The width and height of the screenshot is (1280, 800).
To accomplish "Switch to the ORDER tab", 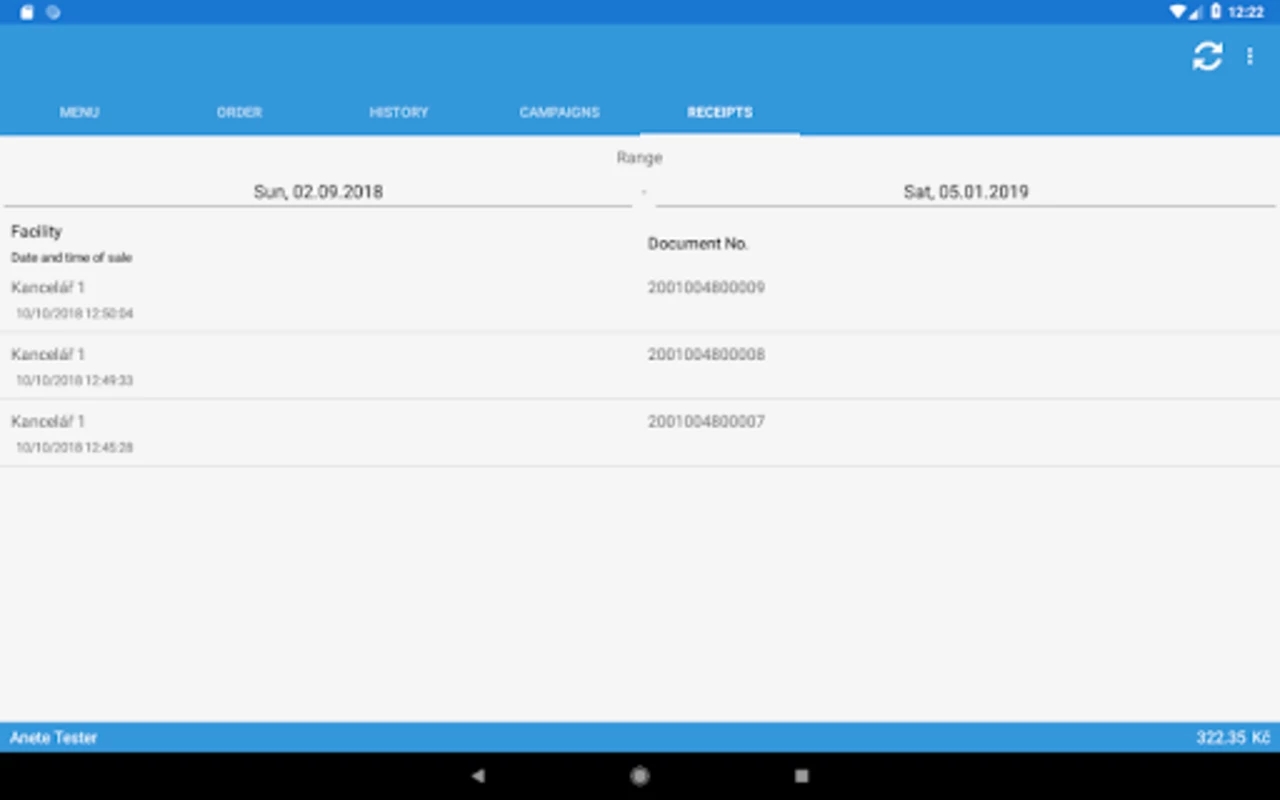I will [240, 112].
